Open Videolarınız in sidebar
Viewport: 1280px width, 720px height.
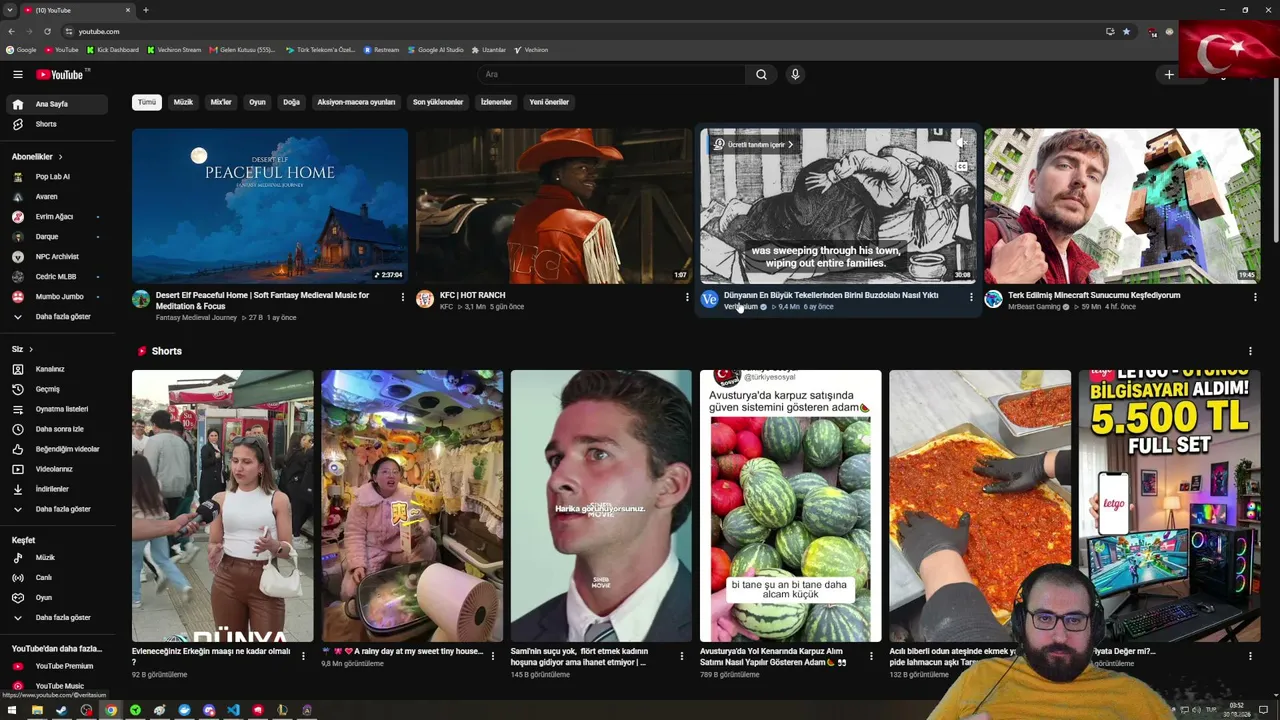point(57,469)
